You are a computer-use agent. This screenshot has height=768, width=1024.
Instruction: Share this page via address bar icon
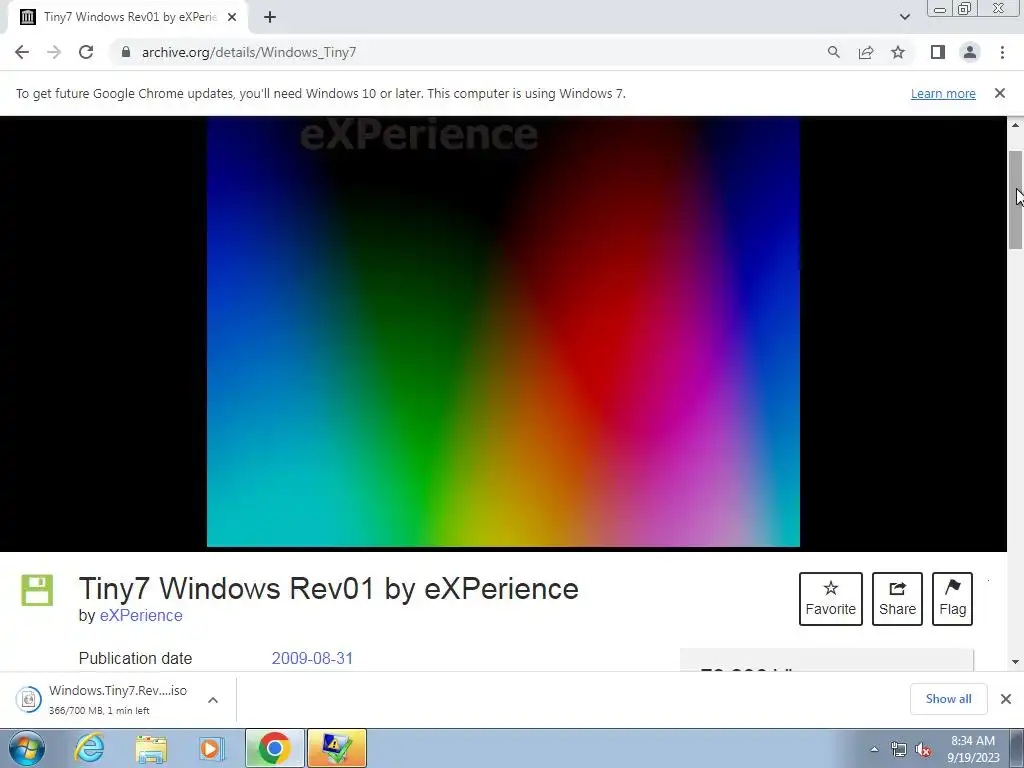(866, 52)
